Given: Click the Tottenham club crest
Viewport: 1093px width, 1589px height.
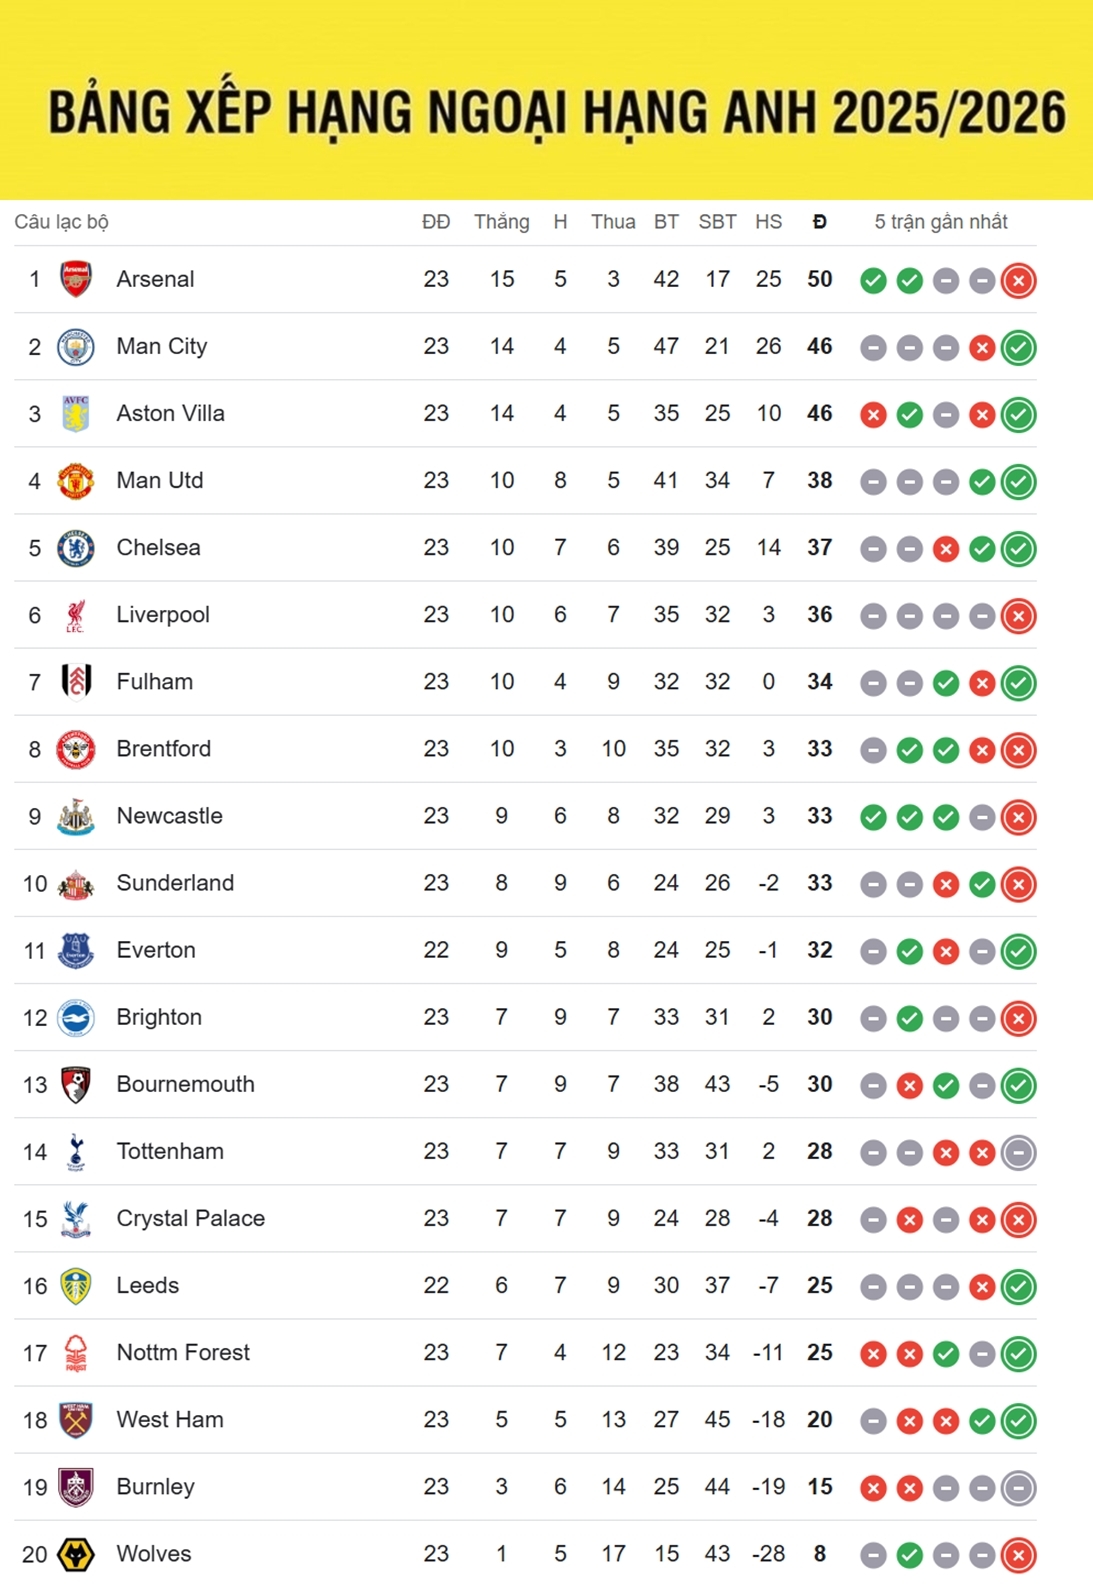Looking at the screenshot, I should [76, 1152].
